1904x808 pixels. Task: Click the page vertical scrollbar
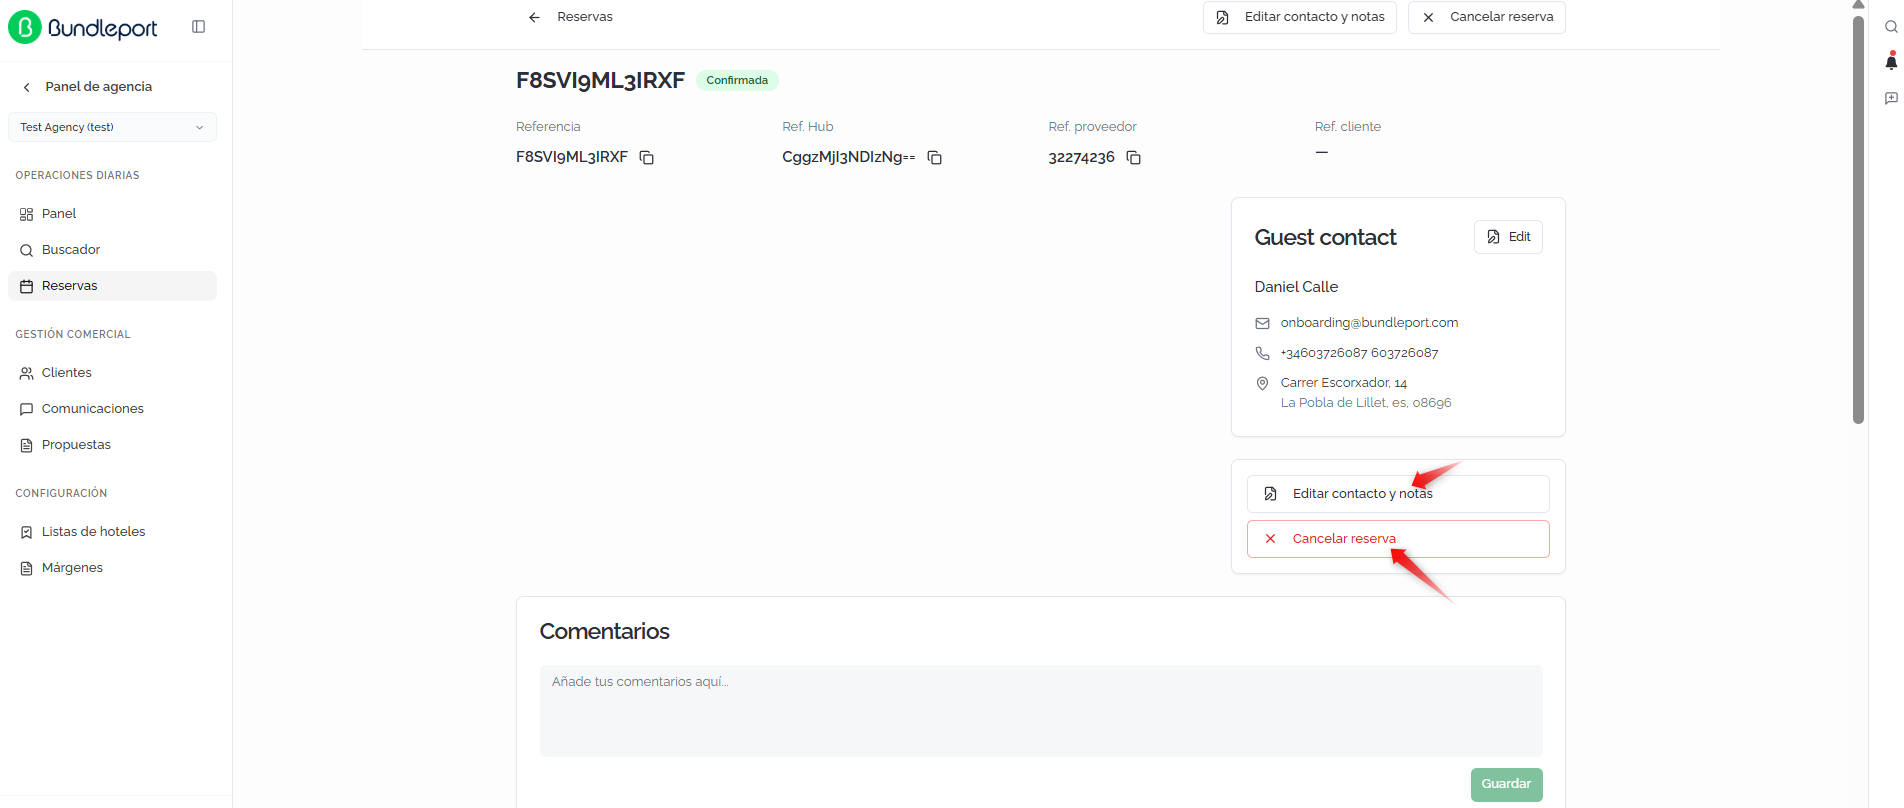click(x=1858, y=220)
